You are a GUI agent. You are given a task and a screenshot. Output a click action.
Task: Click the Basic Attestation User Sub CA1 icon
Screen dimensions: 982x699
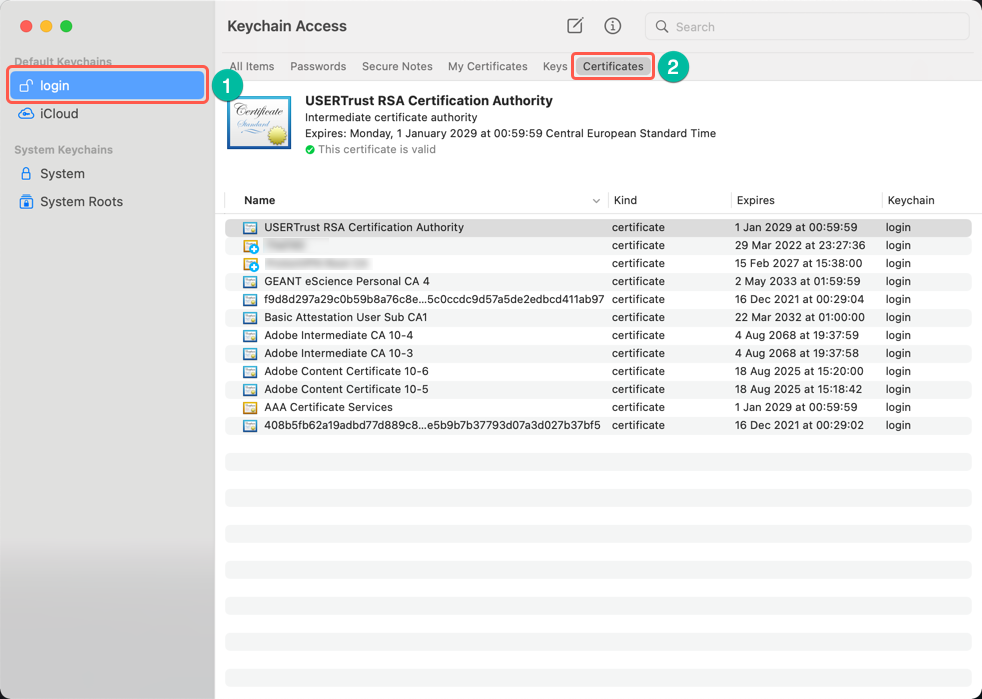coord(251,318)
